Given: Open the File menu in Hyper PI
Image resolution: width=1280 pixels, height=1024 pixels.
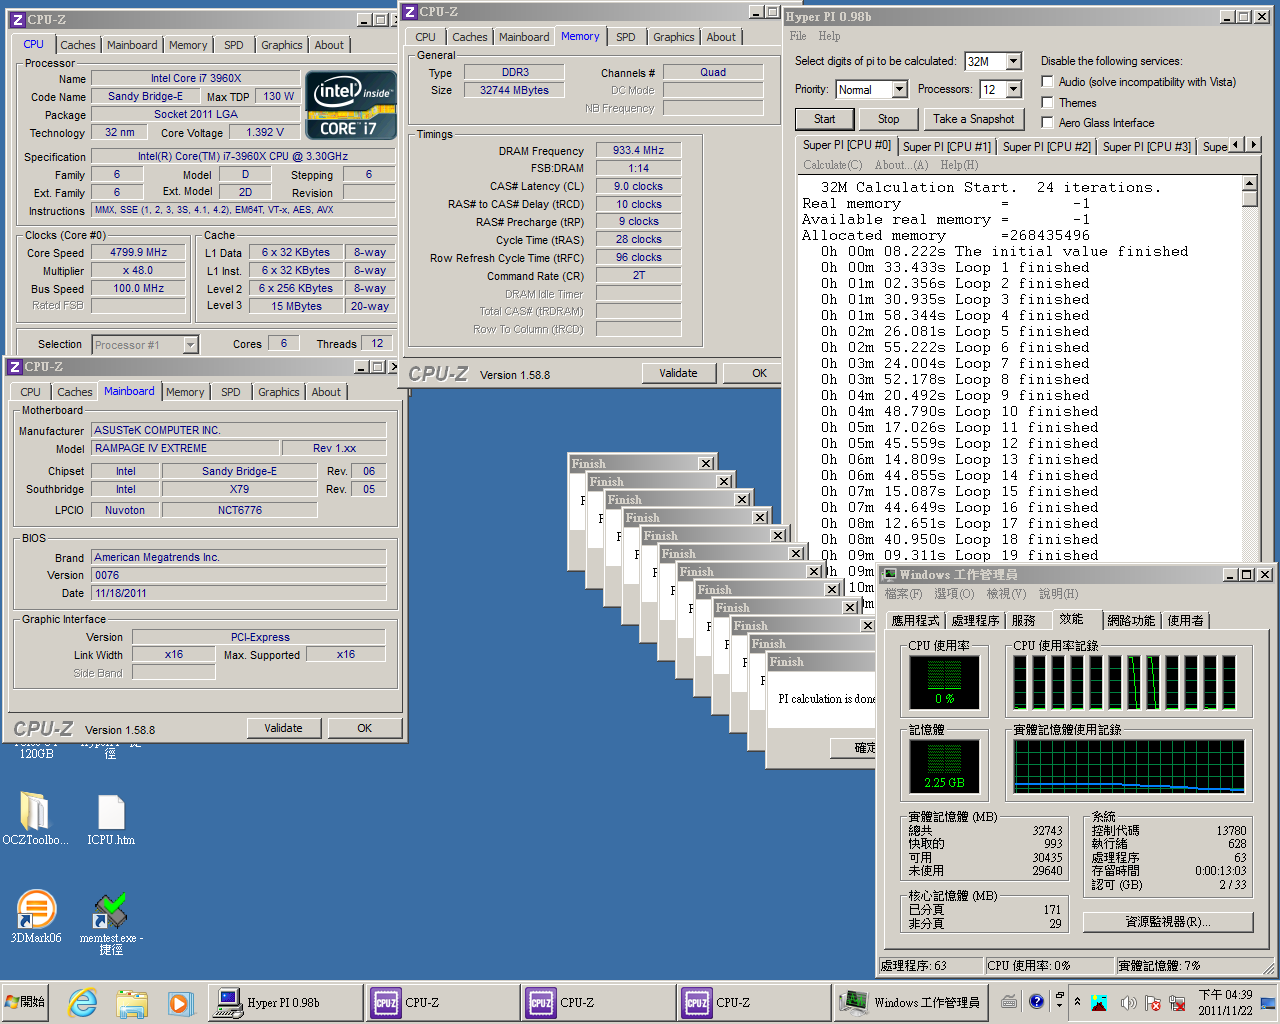Looking at the screenshot, I should click(x=798, y=36).
